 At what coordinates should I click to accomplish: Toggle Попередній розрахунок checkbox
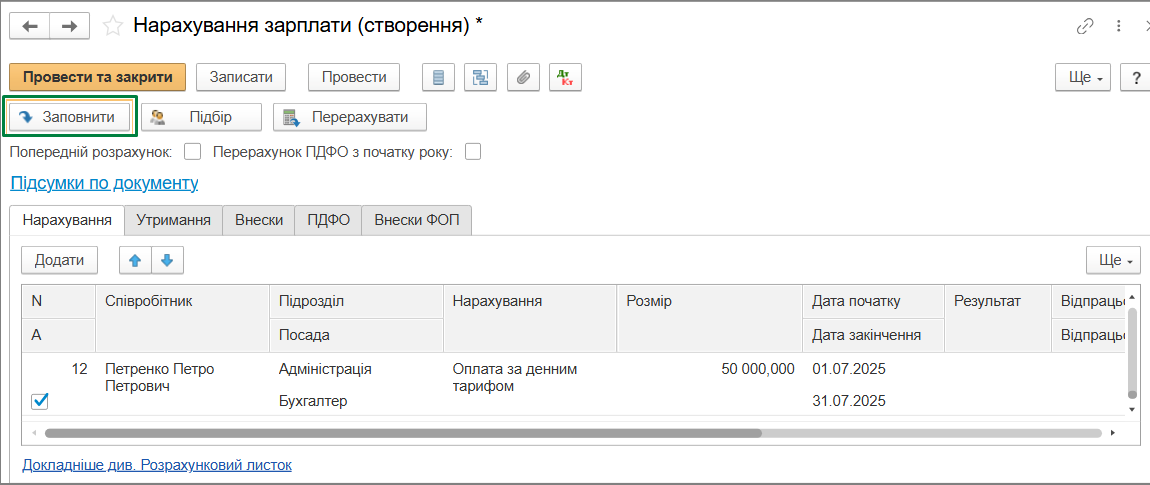pyautogui.click(x=192, y=152)
